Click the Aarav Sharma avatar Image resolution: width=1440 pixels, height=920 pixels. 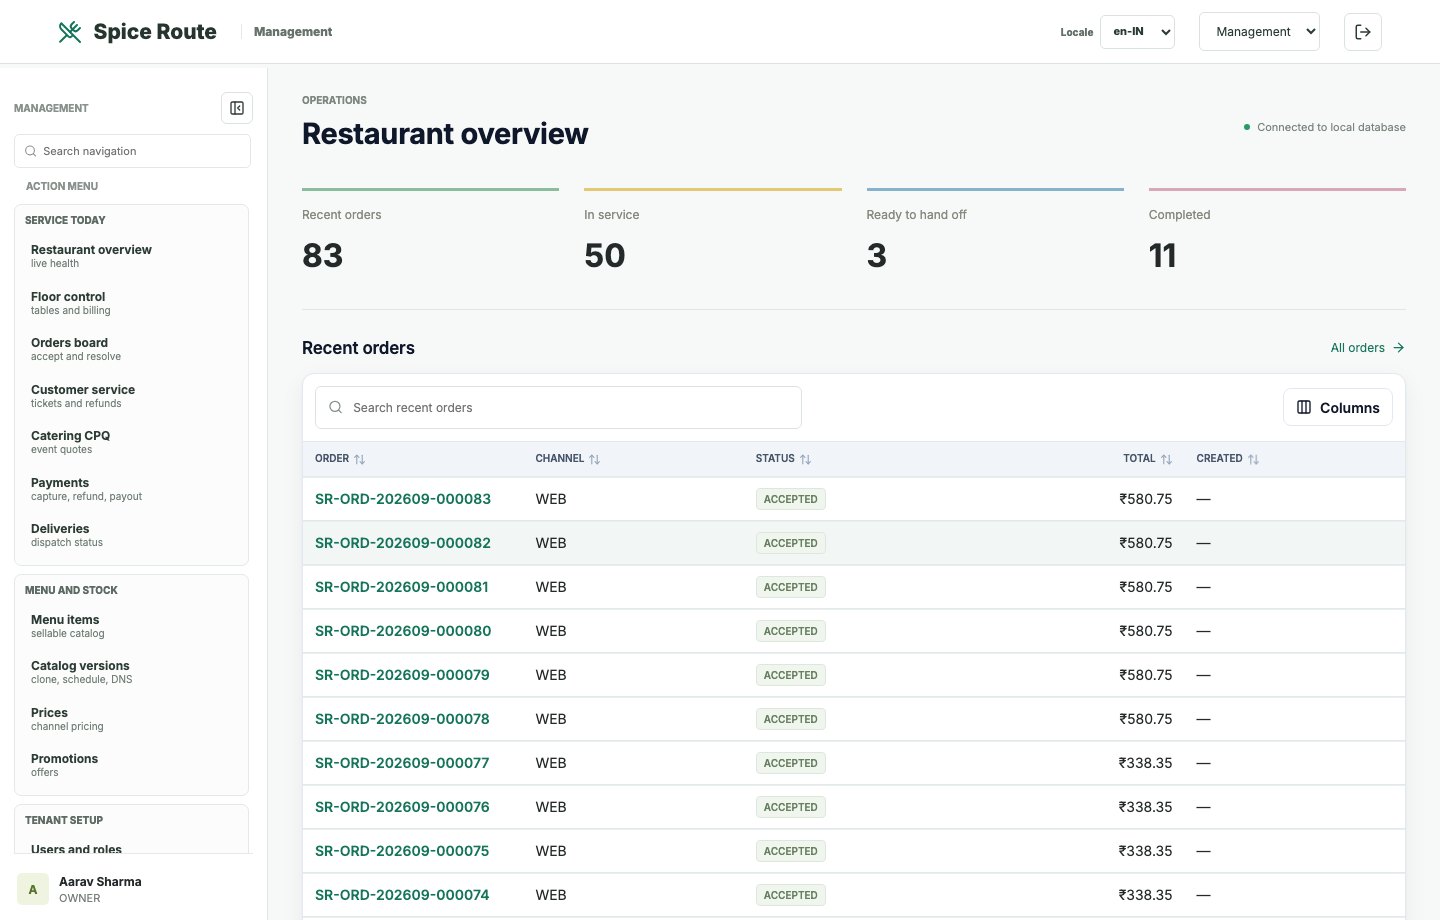point(33,889)
